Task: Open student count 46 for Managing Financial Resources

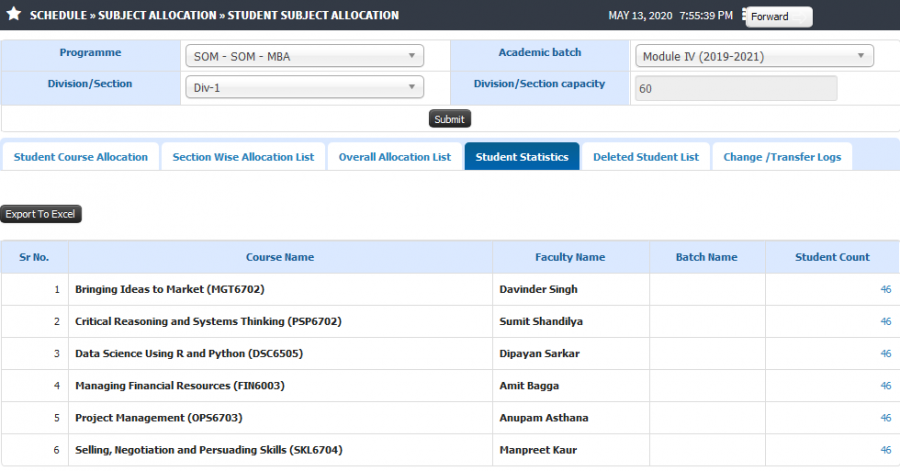Action: click(x=886, y=386)
